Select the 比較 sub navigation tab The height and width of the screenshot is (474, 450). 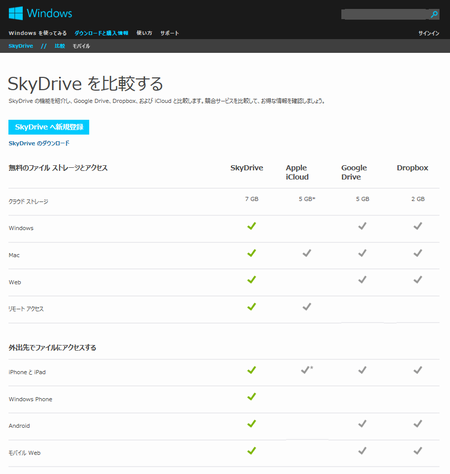tap(60, 46)
